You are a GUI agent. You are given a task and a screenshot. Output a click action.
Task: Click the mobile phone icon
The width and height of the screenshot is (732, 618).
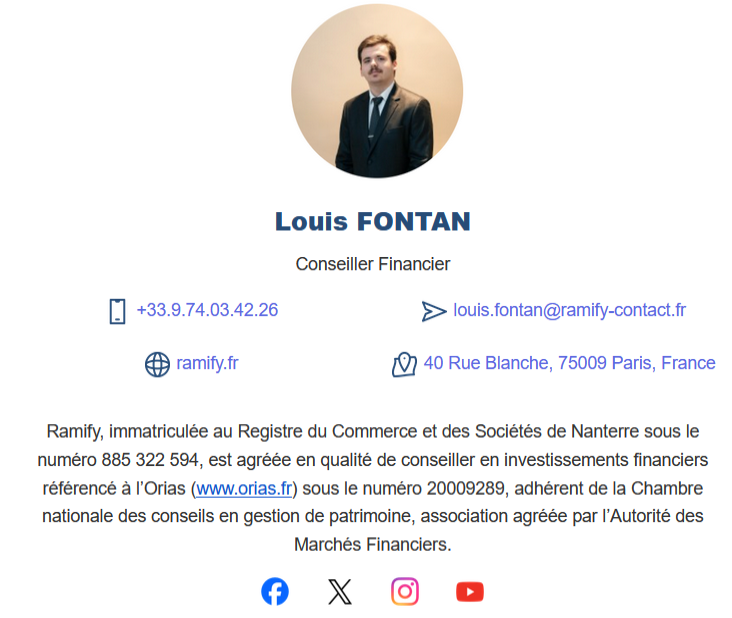117,311
